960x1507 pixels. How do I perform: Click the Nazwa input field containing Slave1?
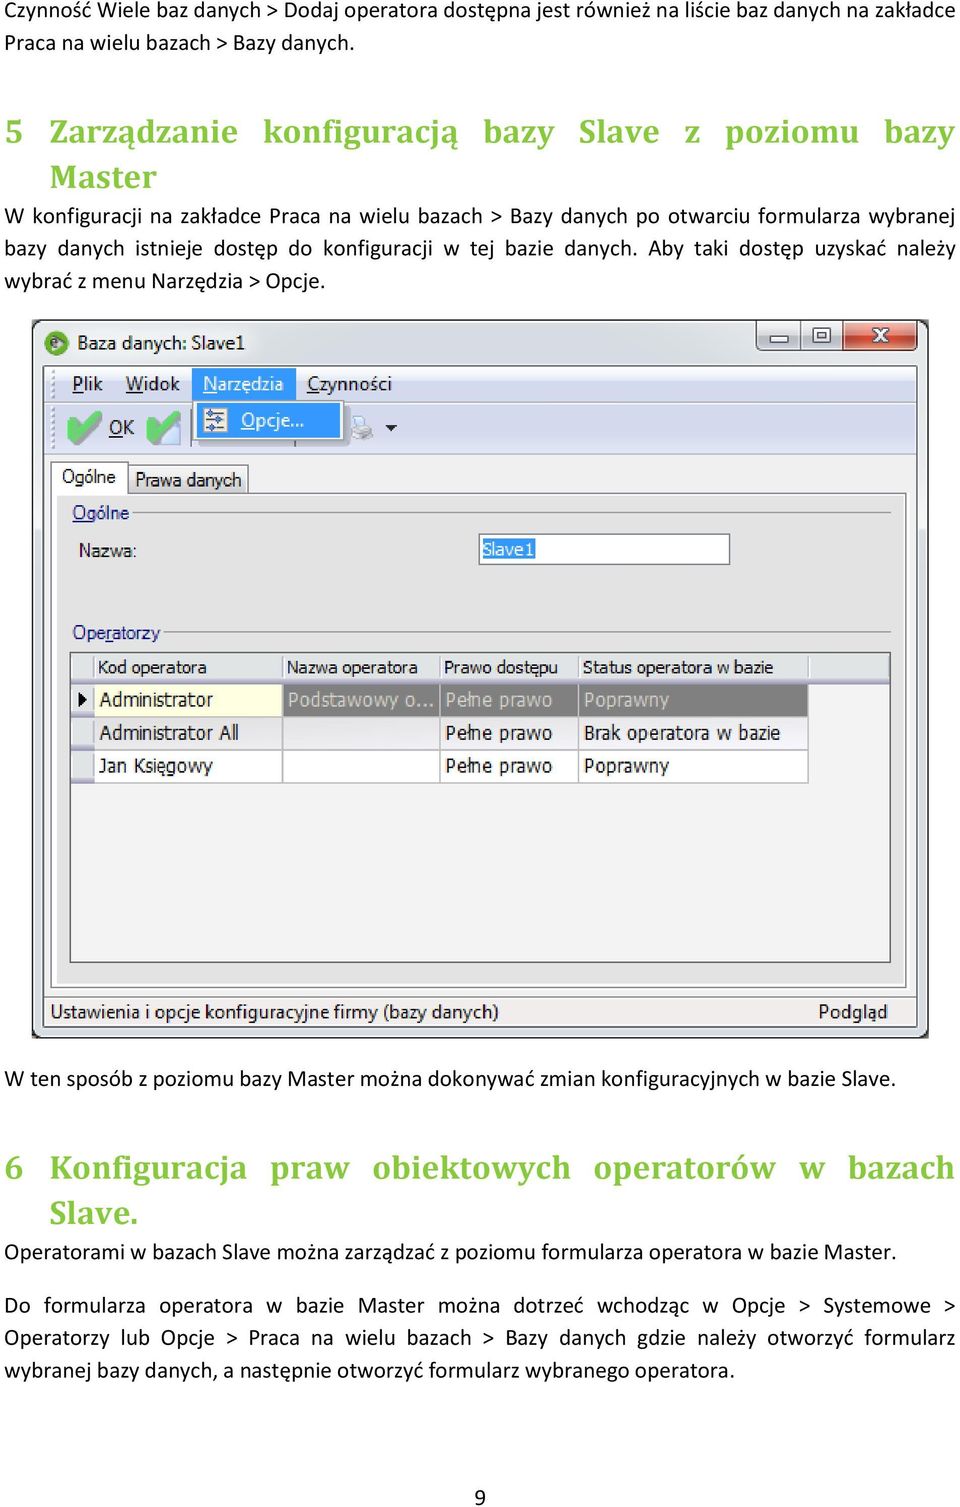point(604,549)
